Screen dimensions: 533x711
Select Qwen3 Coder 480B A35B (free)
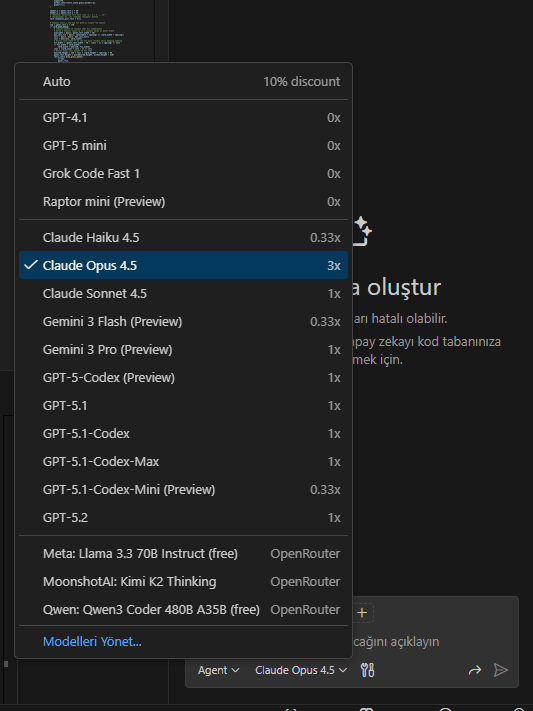pyautogui.click(x=183, y=610)
